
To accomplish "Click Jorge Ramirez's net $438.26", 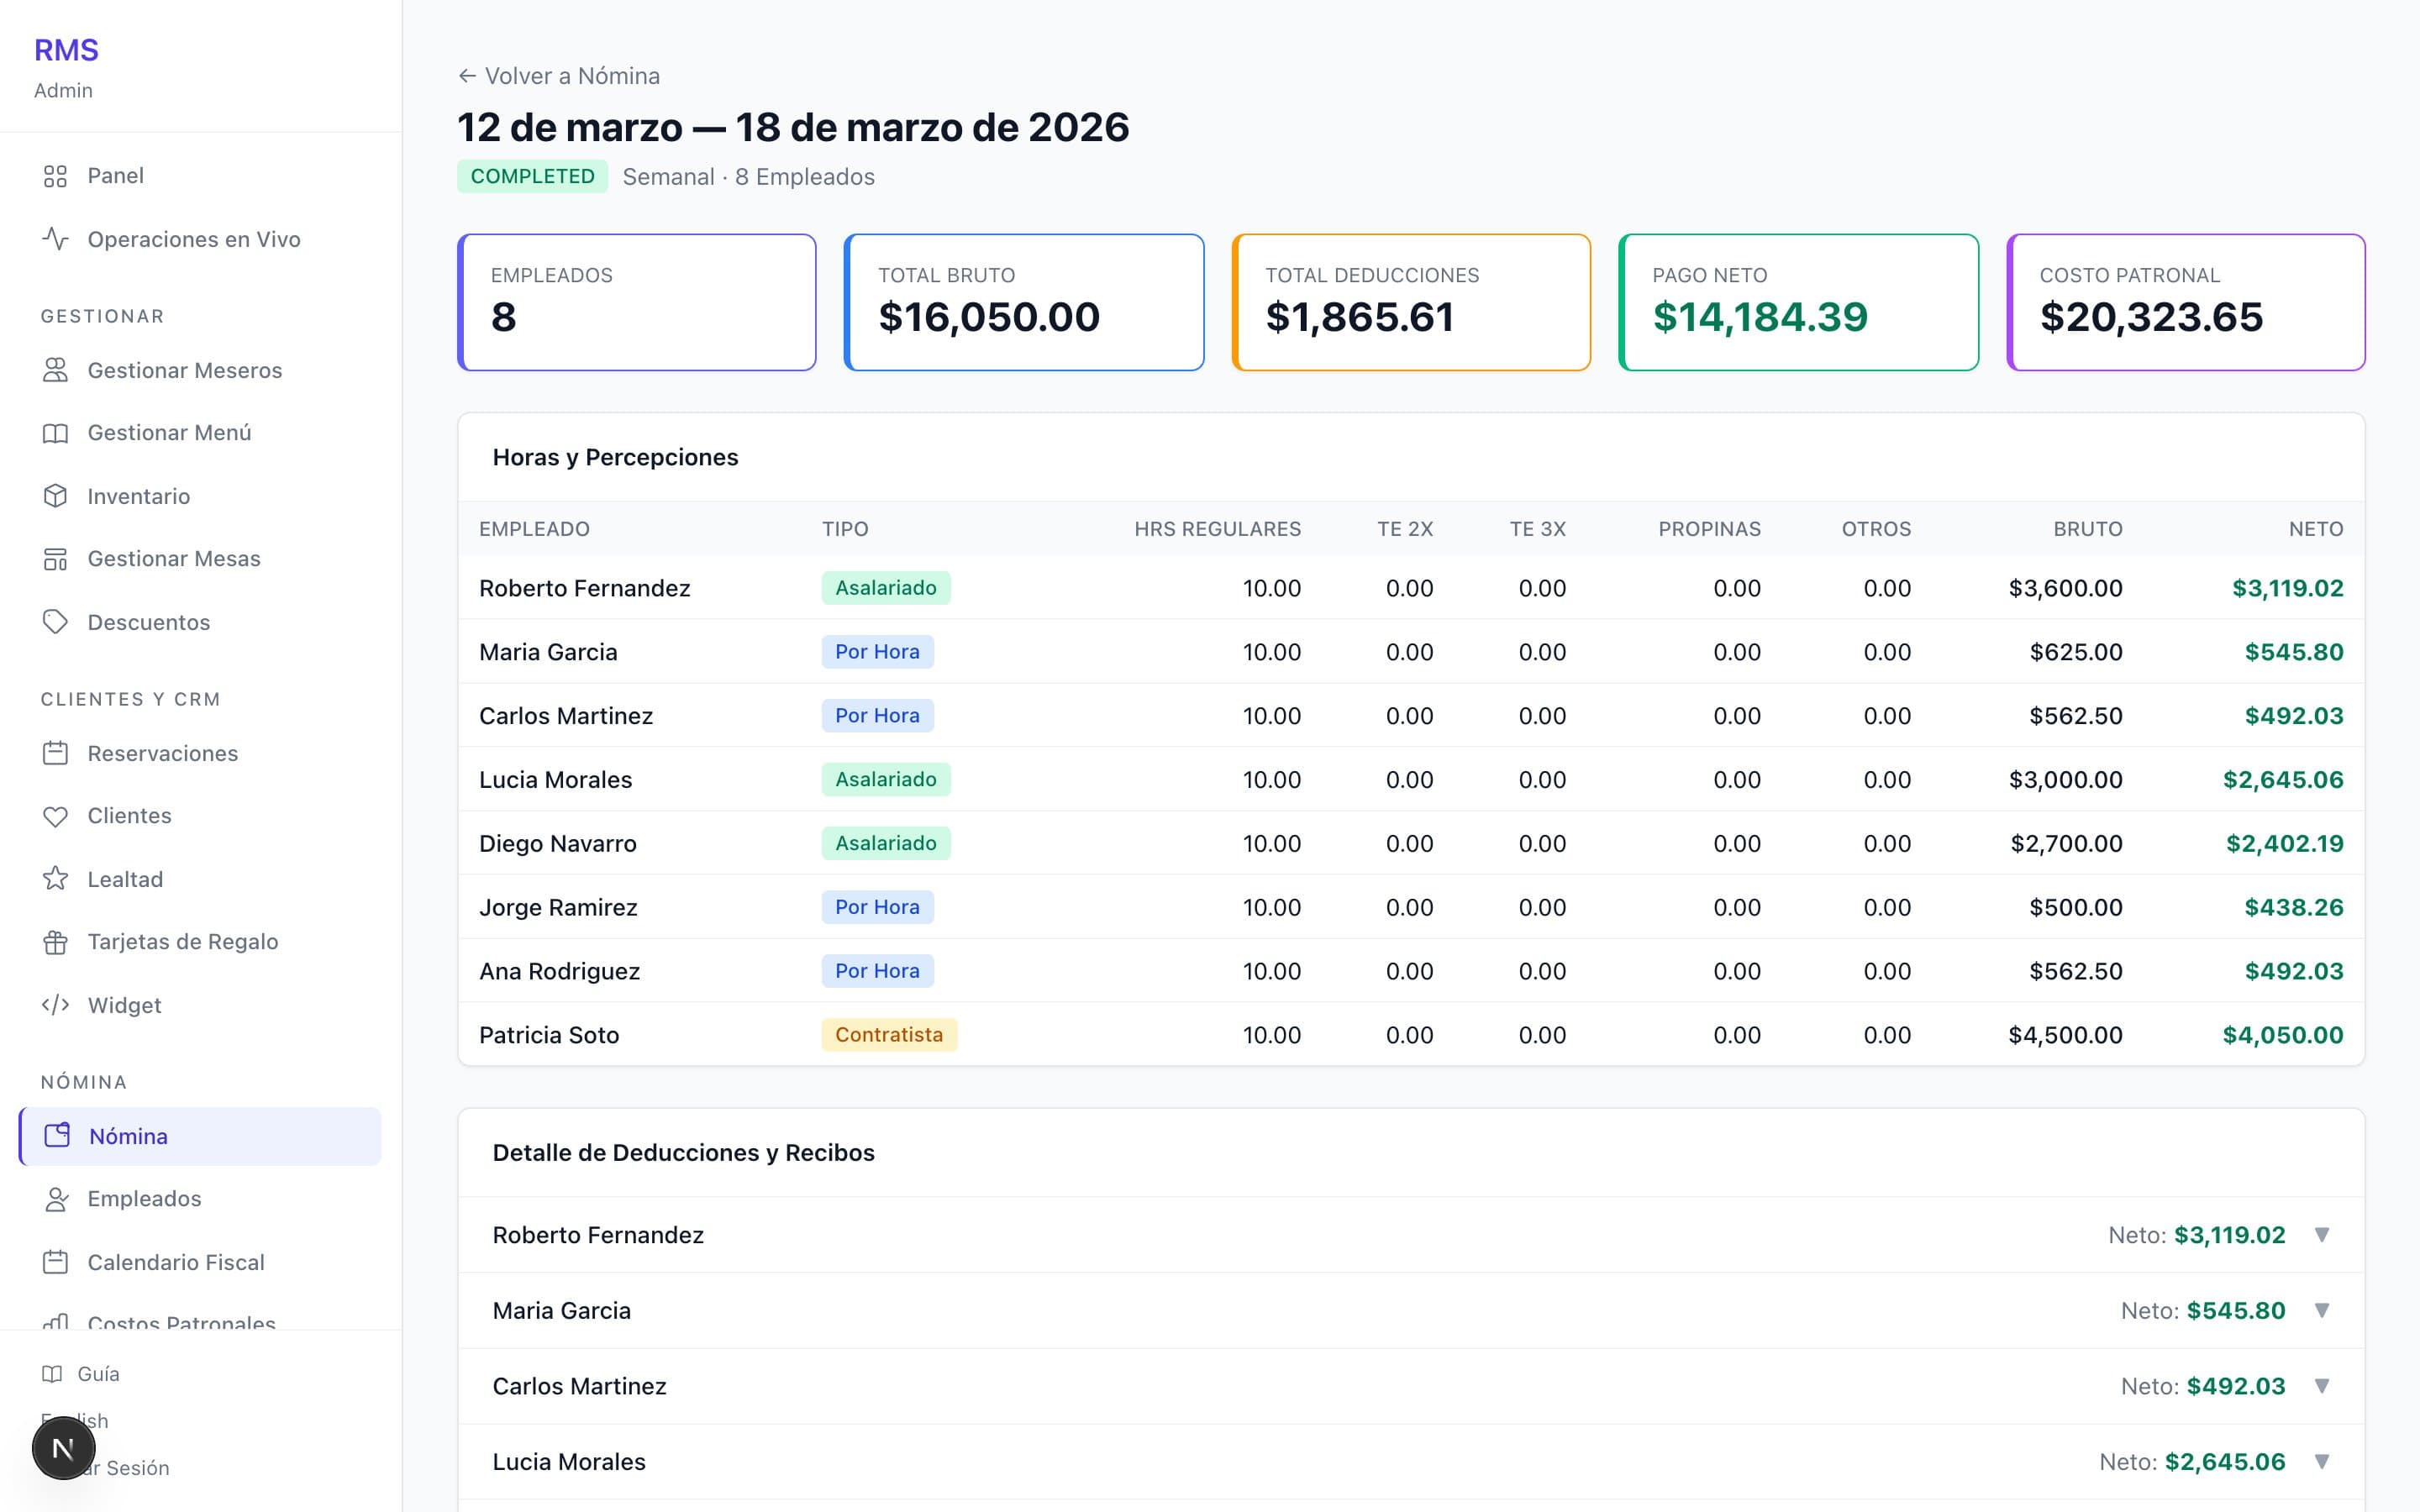I will click(x=2294, y=907).
